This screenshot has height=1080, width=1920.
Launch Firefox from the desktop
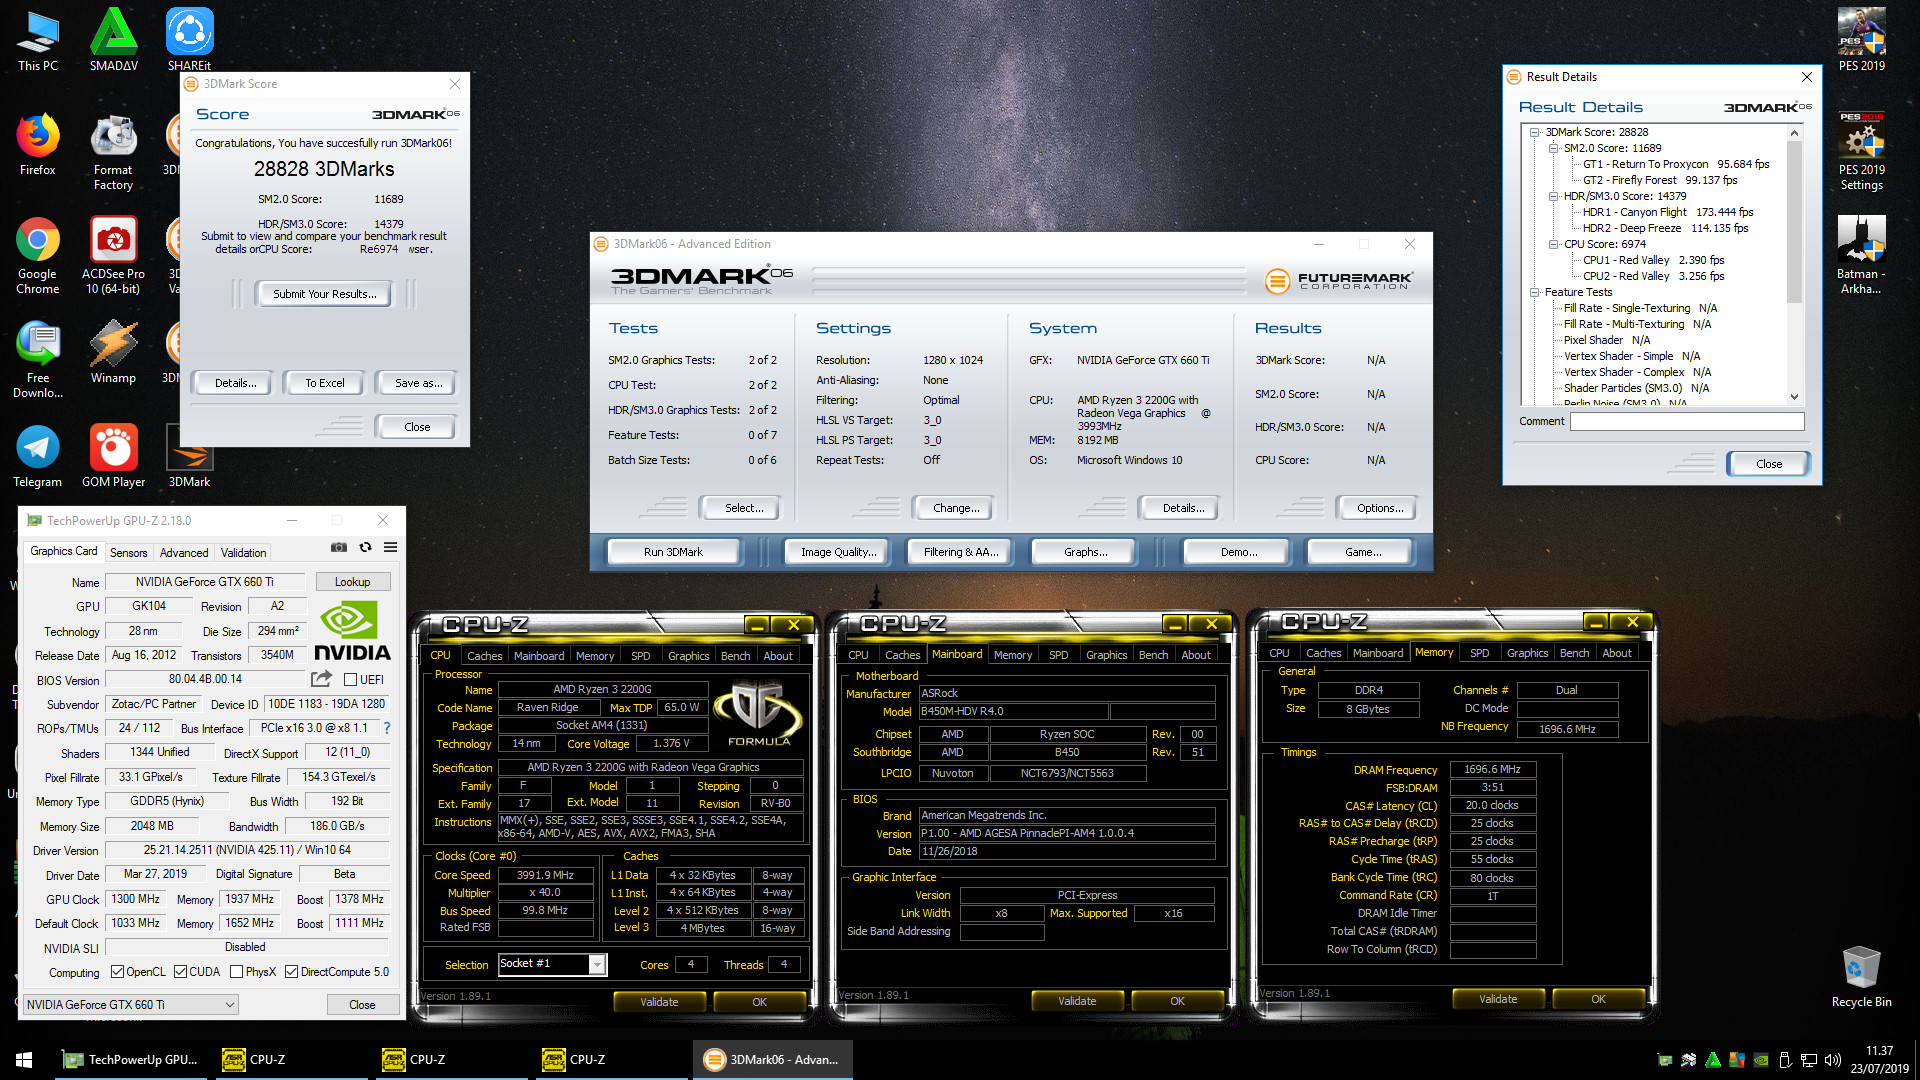coord(37,144)
